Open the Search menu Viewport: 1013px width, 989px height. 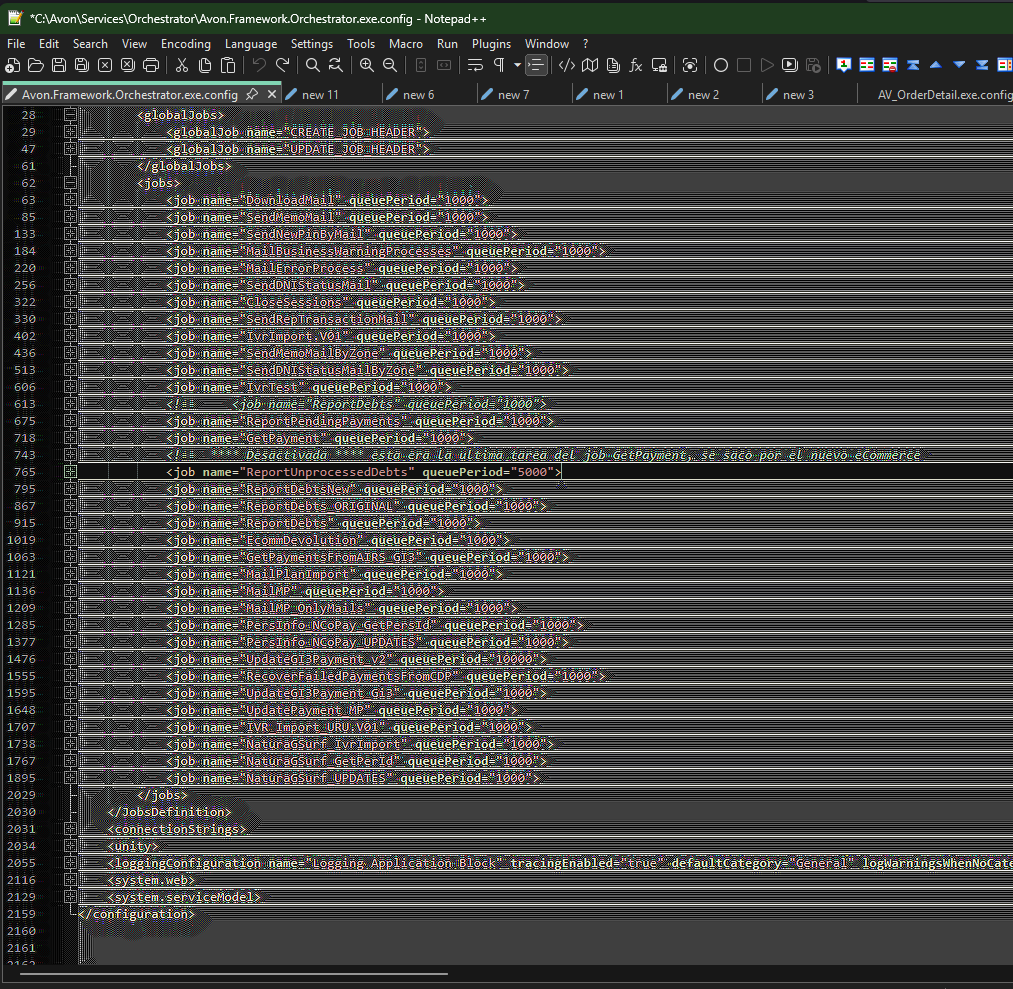[x=90, y=44]
